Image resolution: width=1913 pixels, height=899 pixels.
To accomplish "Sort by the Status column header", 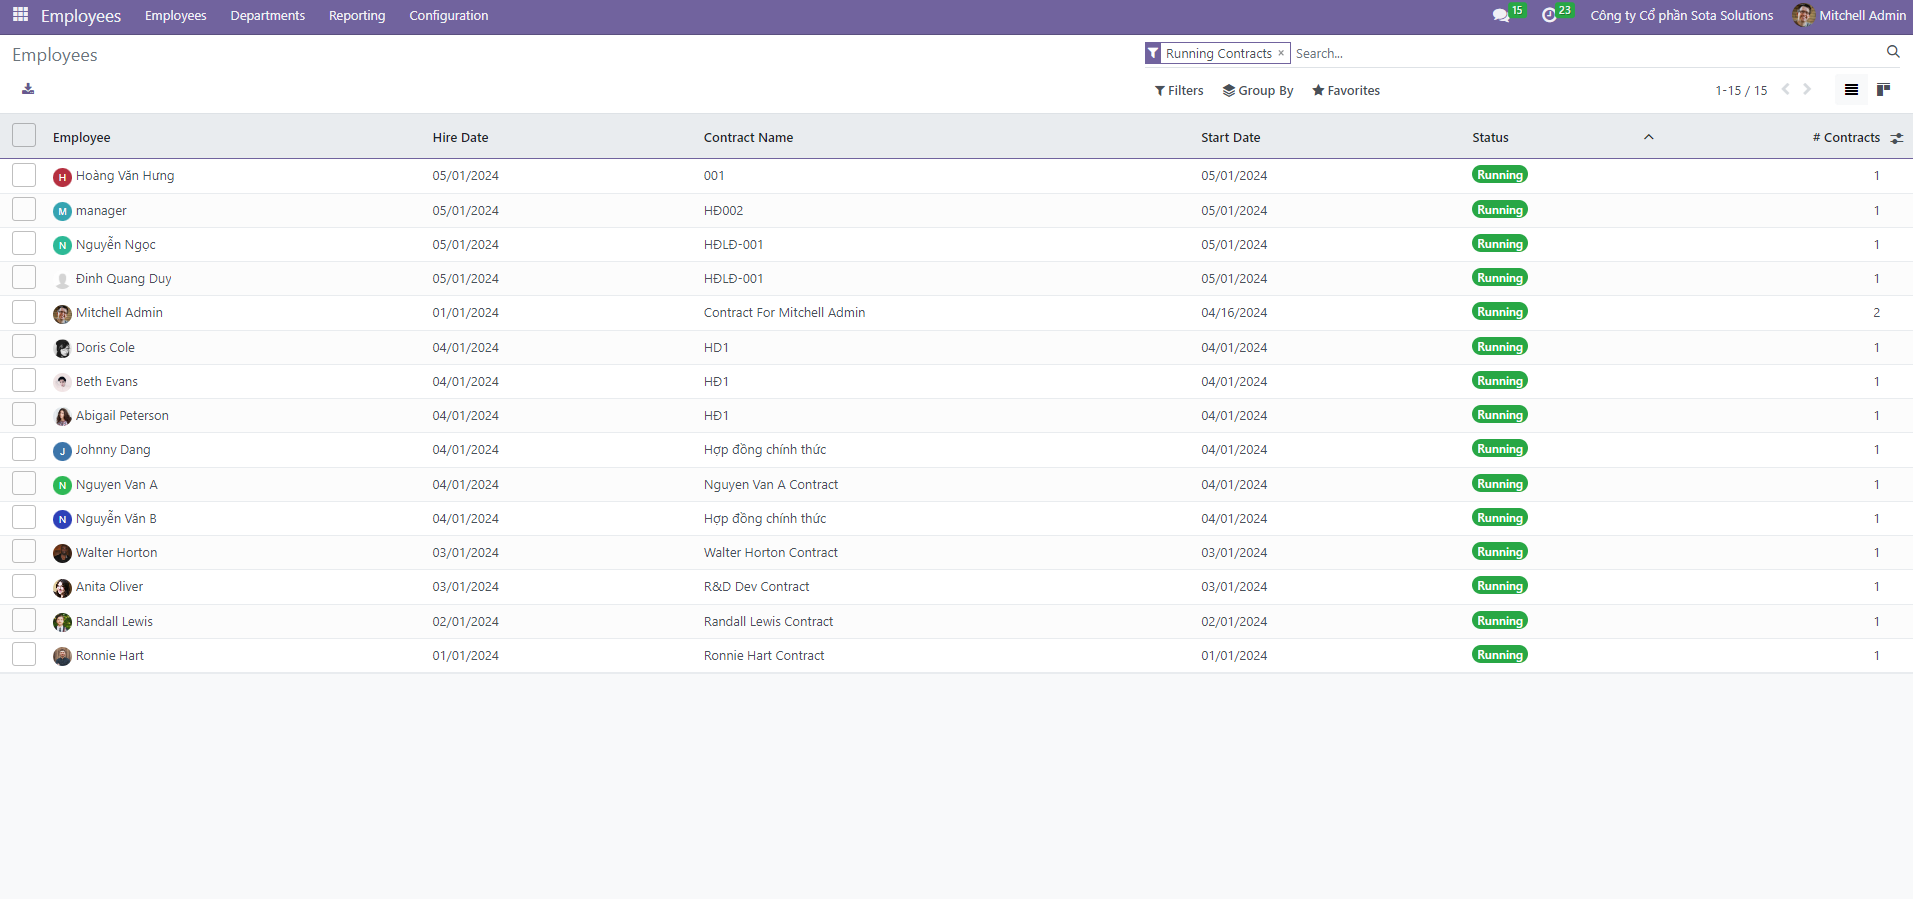I will [x=1490, y=138].
